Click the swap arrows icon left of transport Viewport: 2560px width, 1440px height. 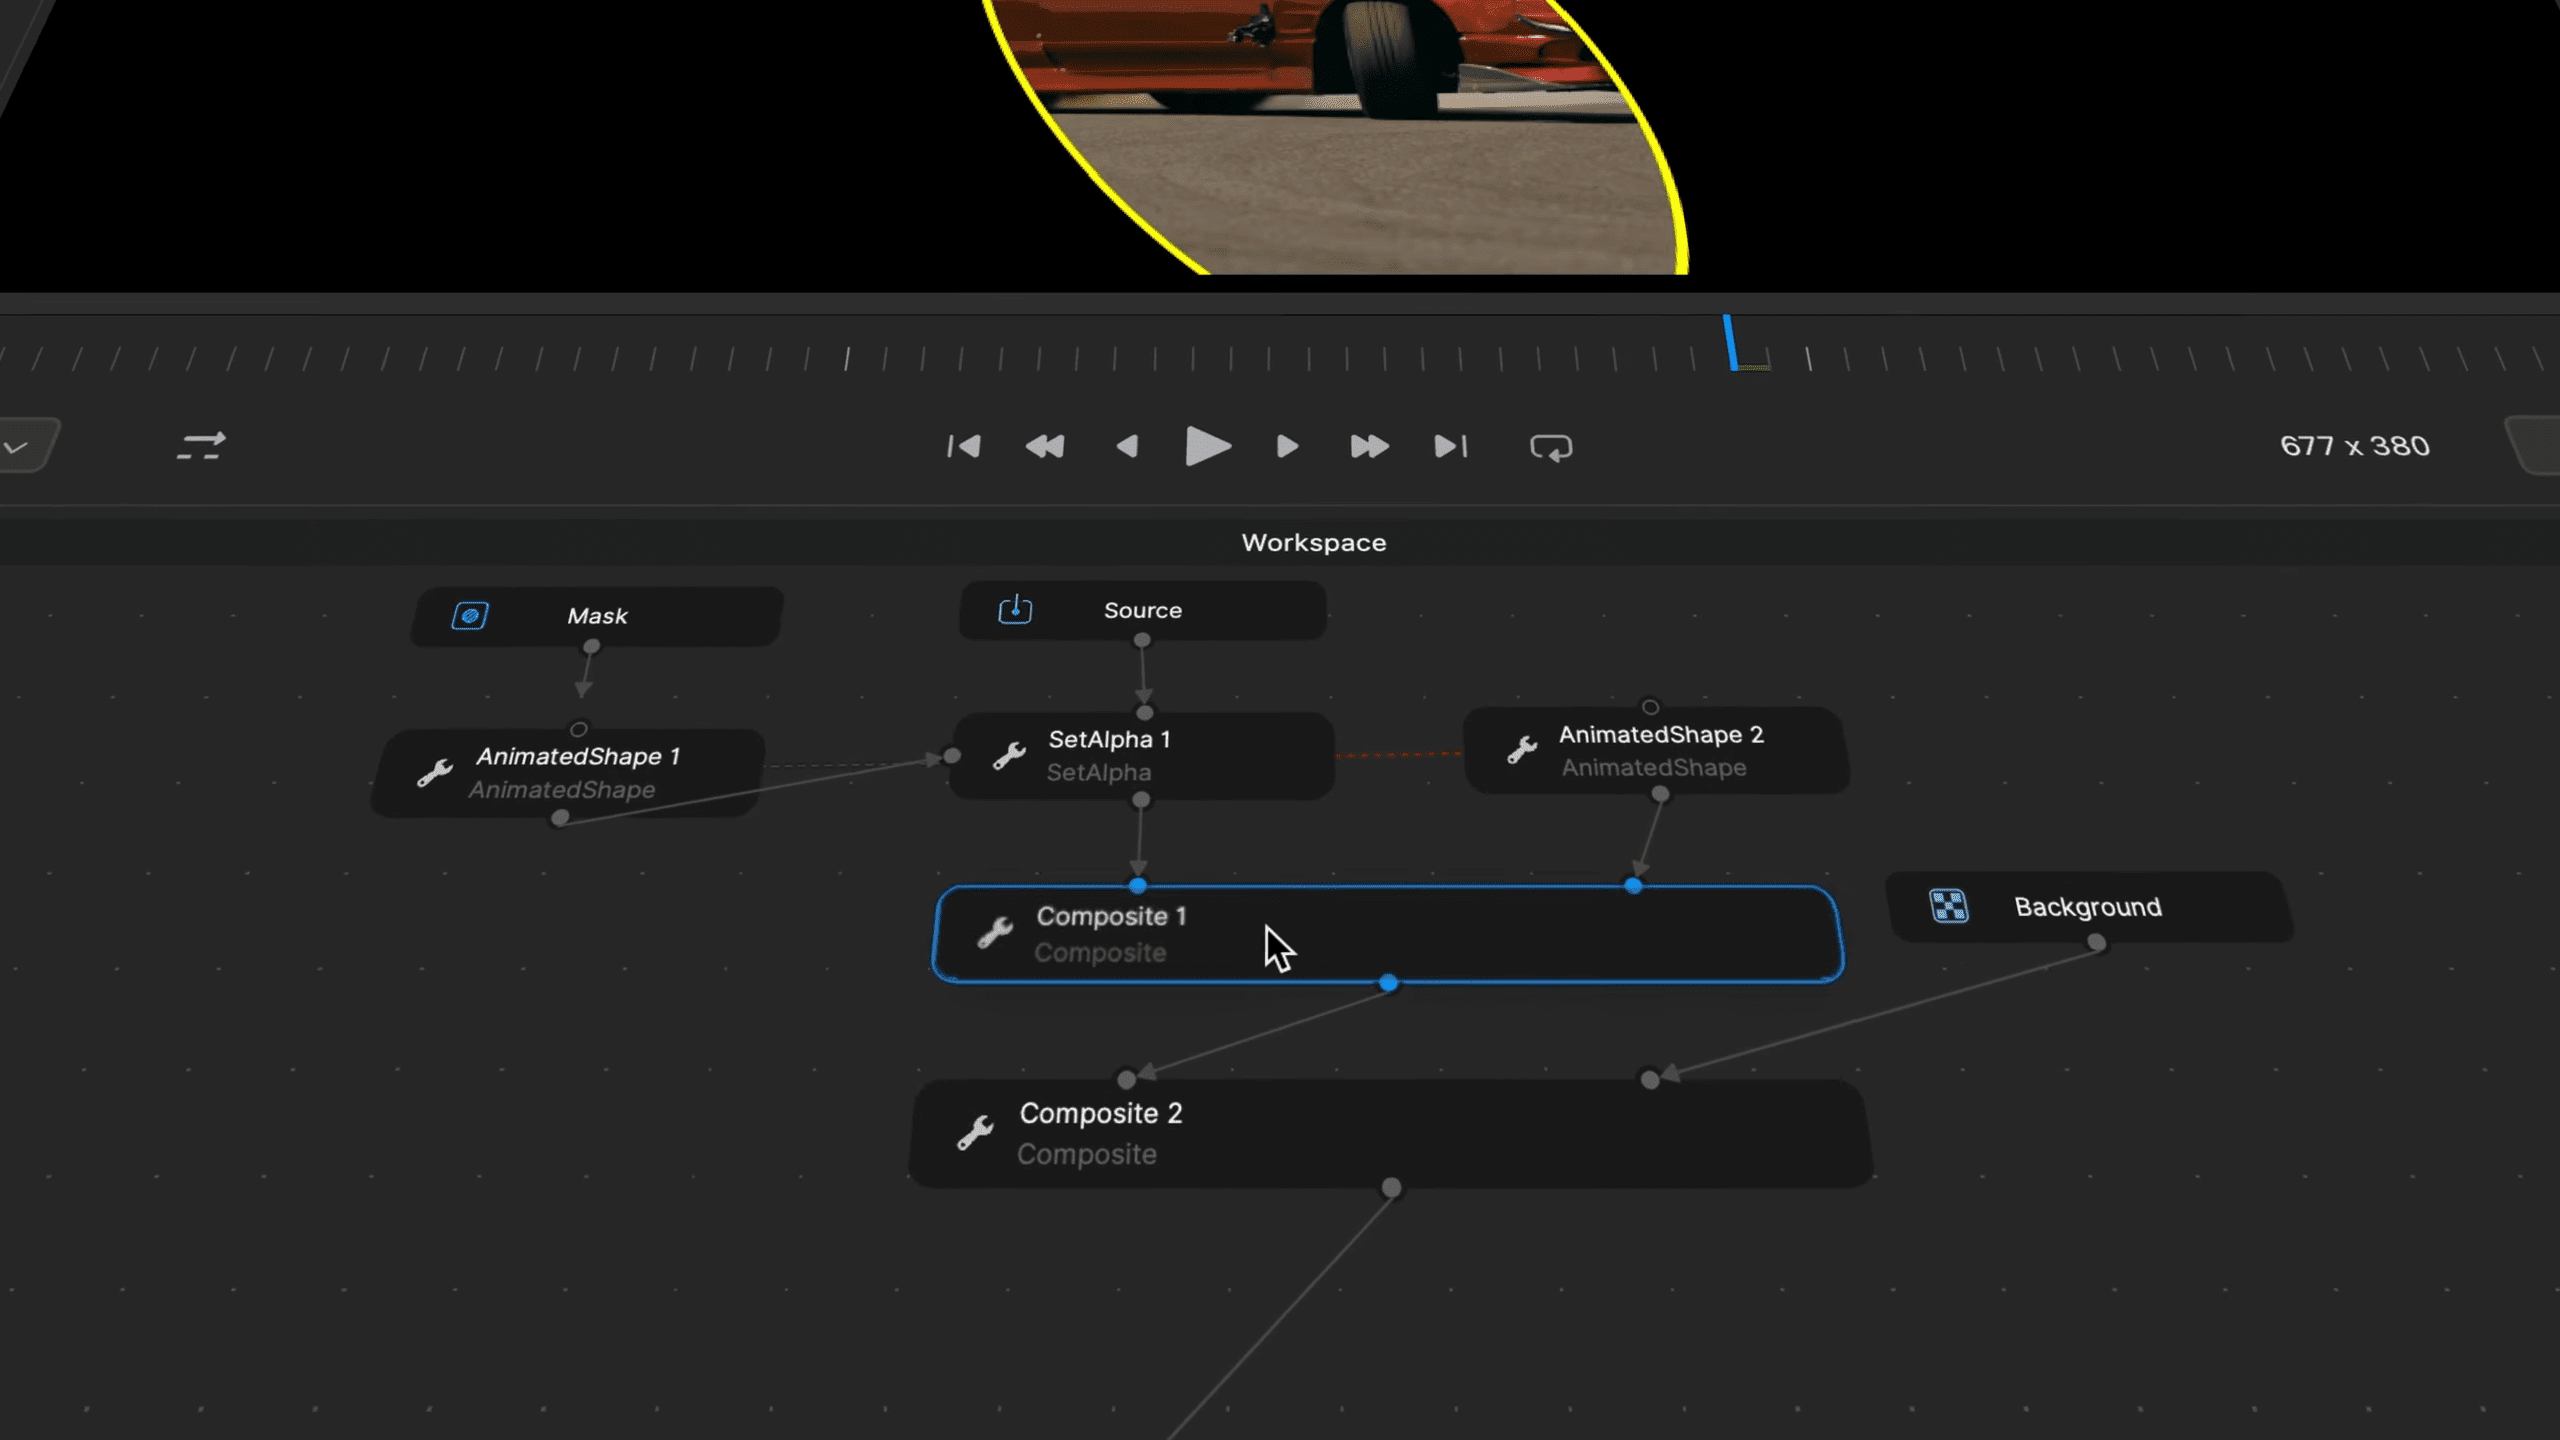pos(201,446)
